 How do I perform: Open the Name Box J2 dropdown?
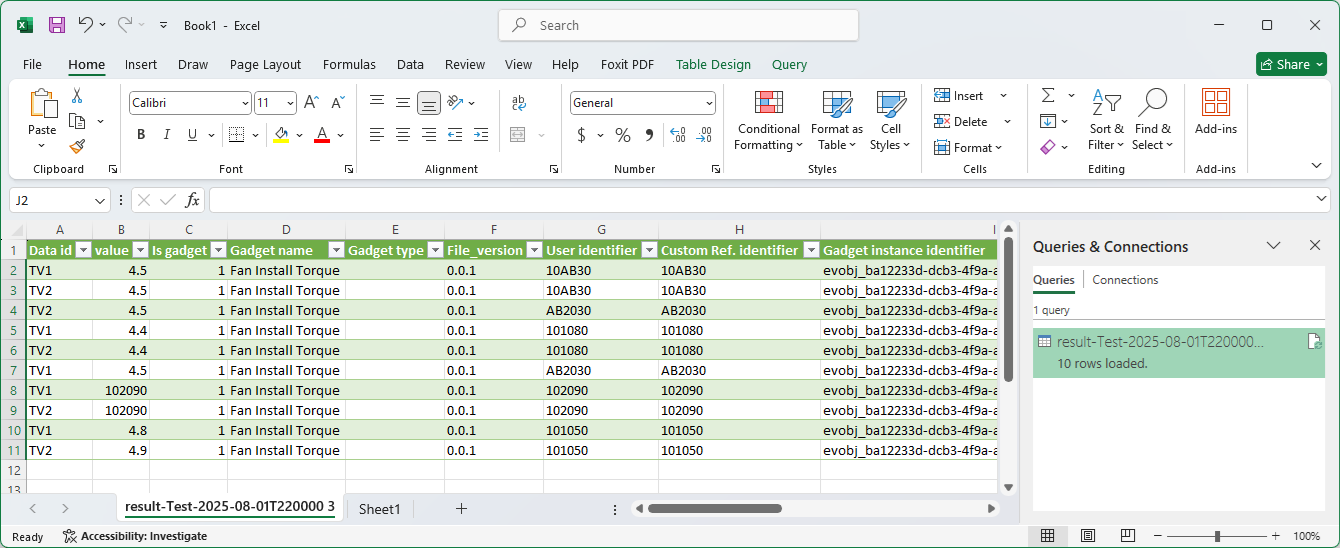[x=102, y=200]
